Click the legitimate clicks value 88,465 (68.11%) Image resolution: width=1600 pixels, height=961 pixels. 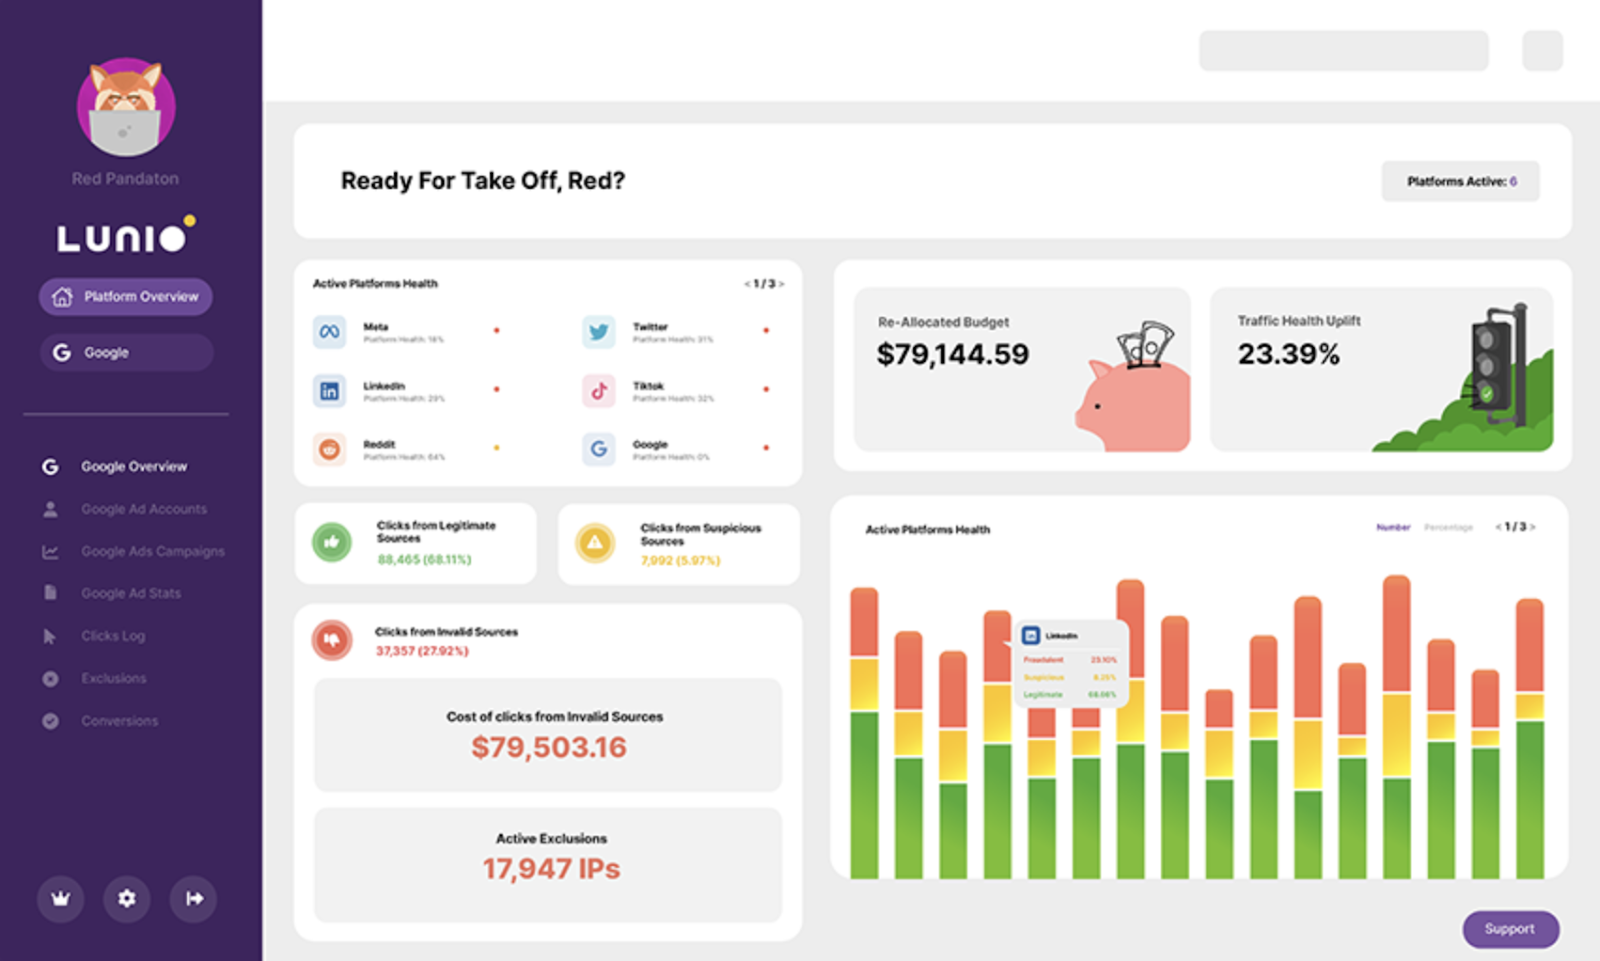[424, 560]
